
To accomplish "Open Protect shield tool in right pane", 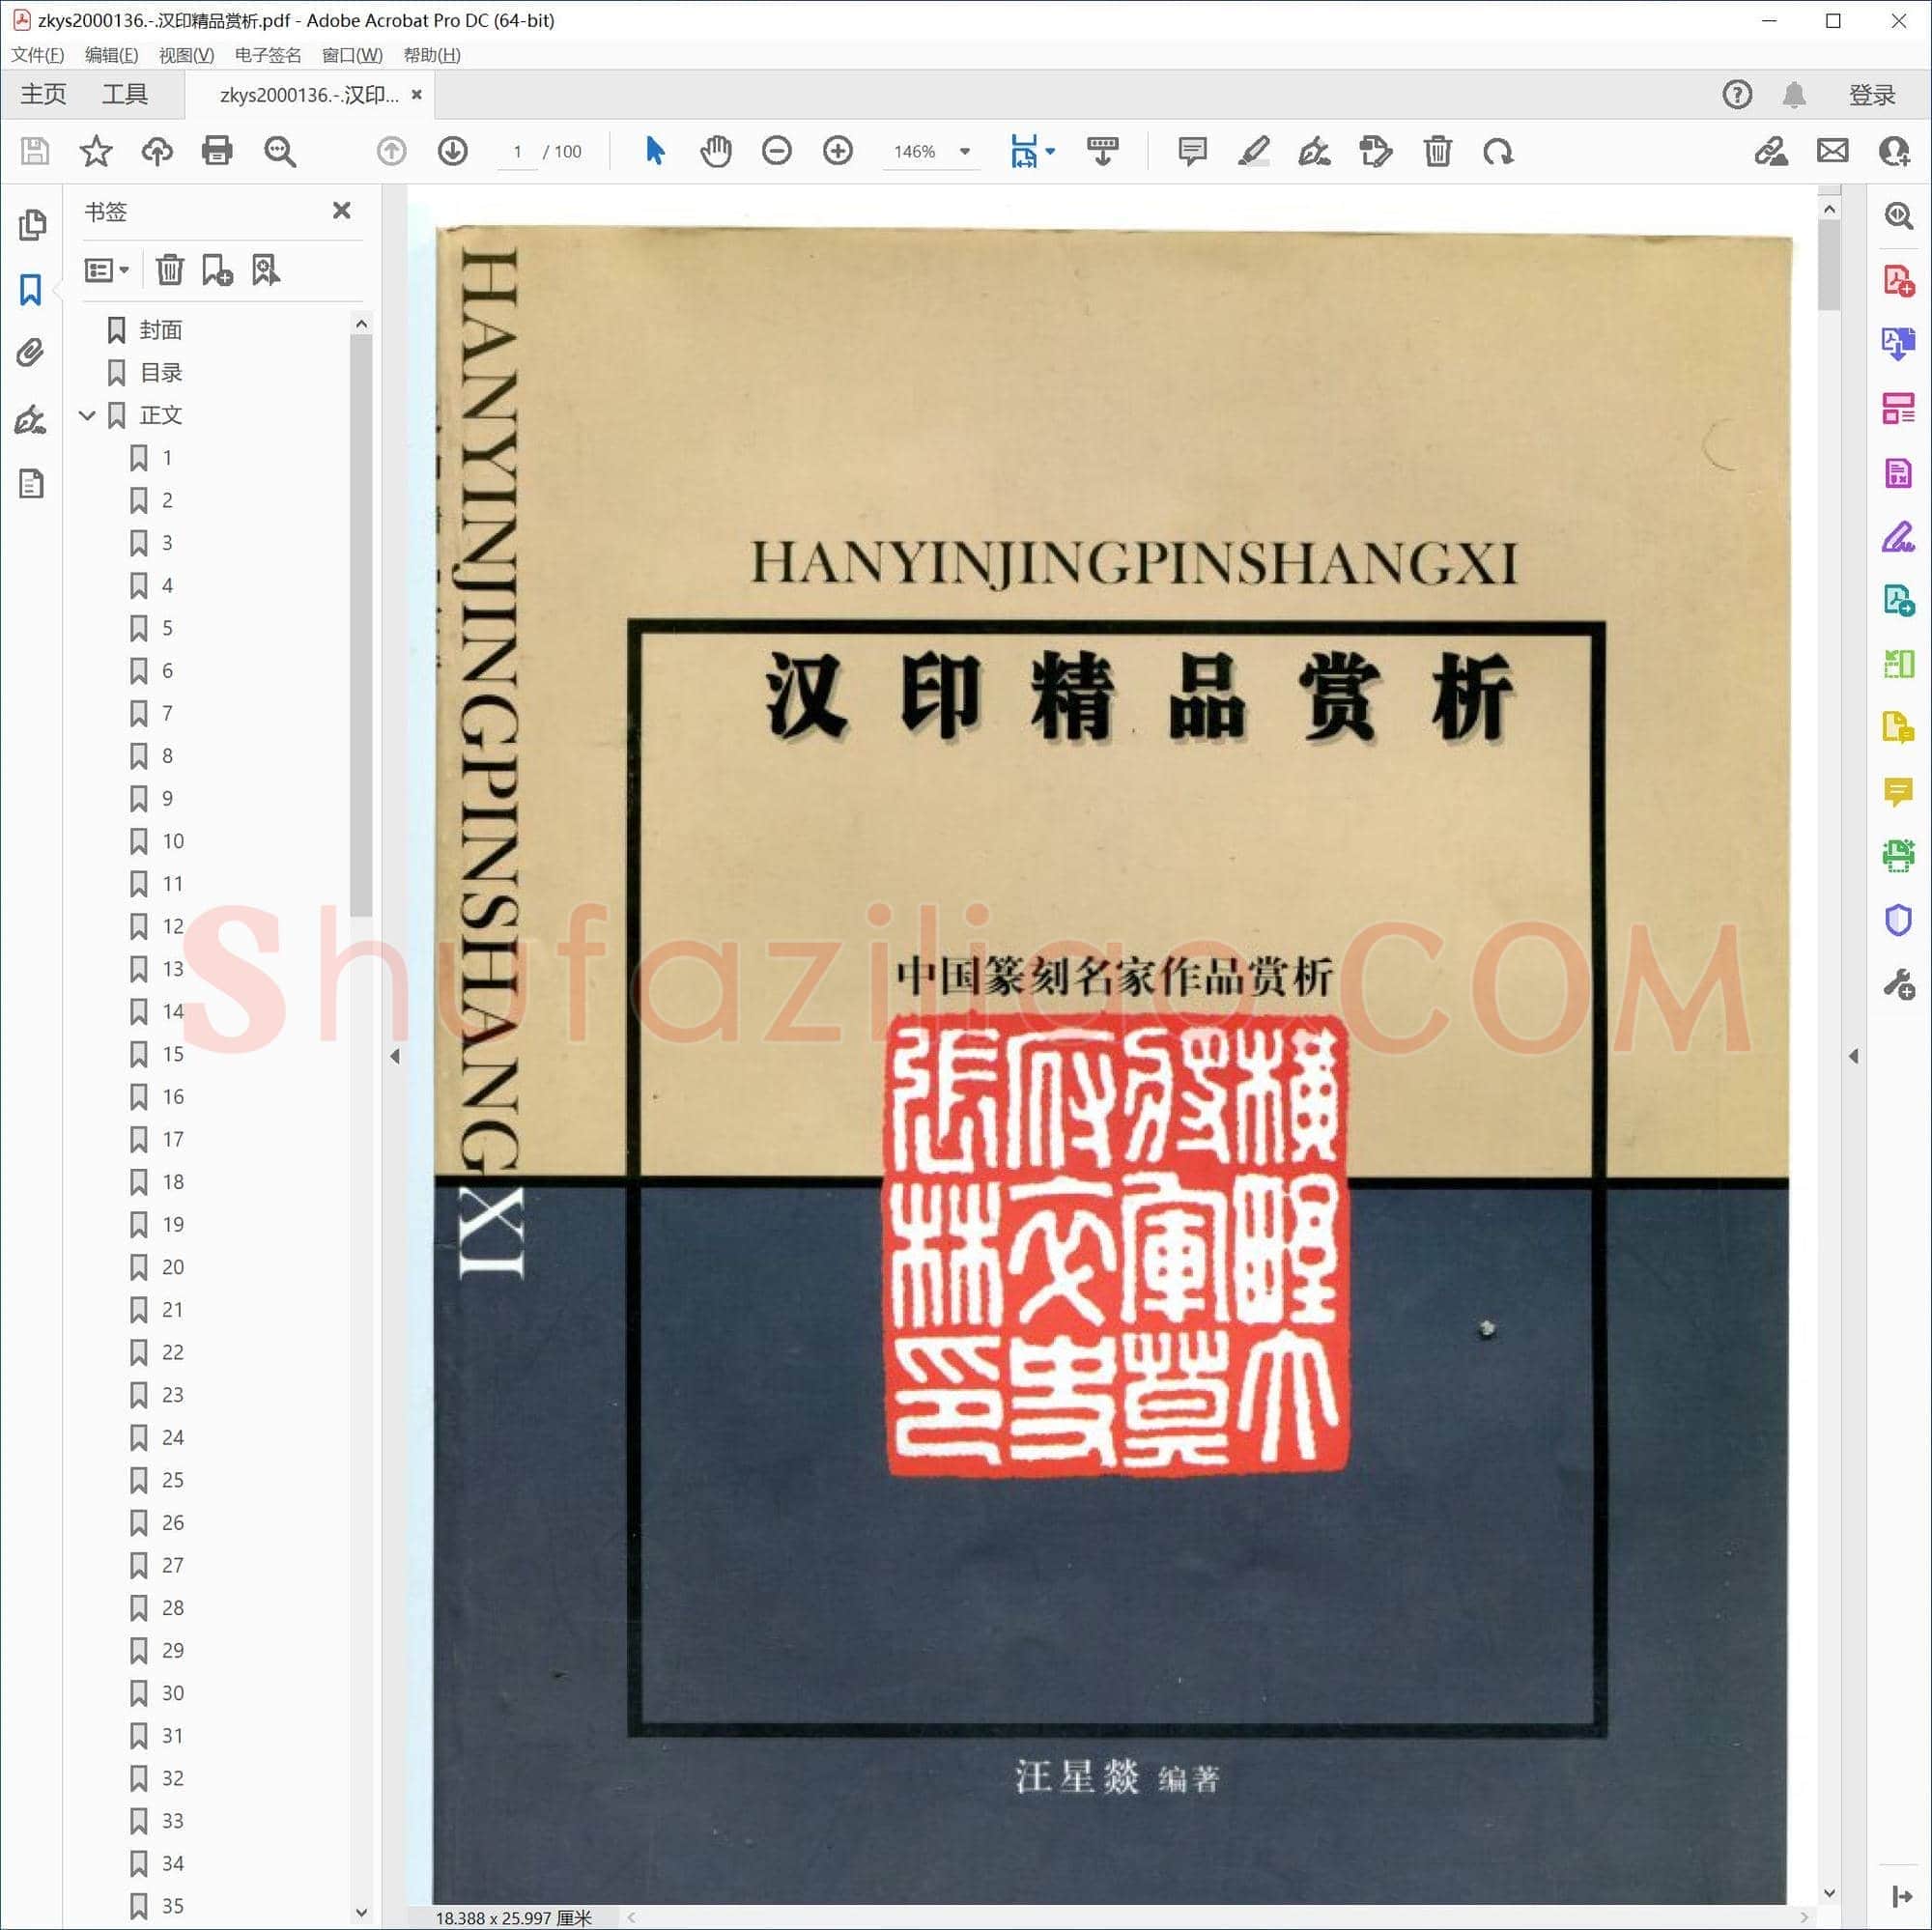I will pos(1898,919).
